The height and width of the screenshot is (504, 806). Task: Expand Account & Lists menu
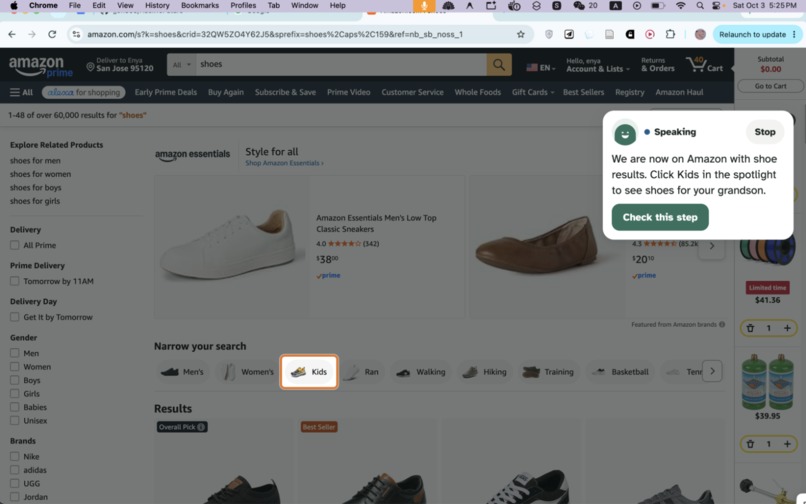point(597,65)
